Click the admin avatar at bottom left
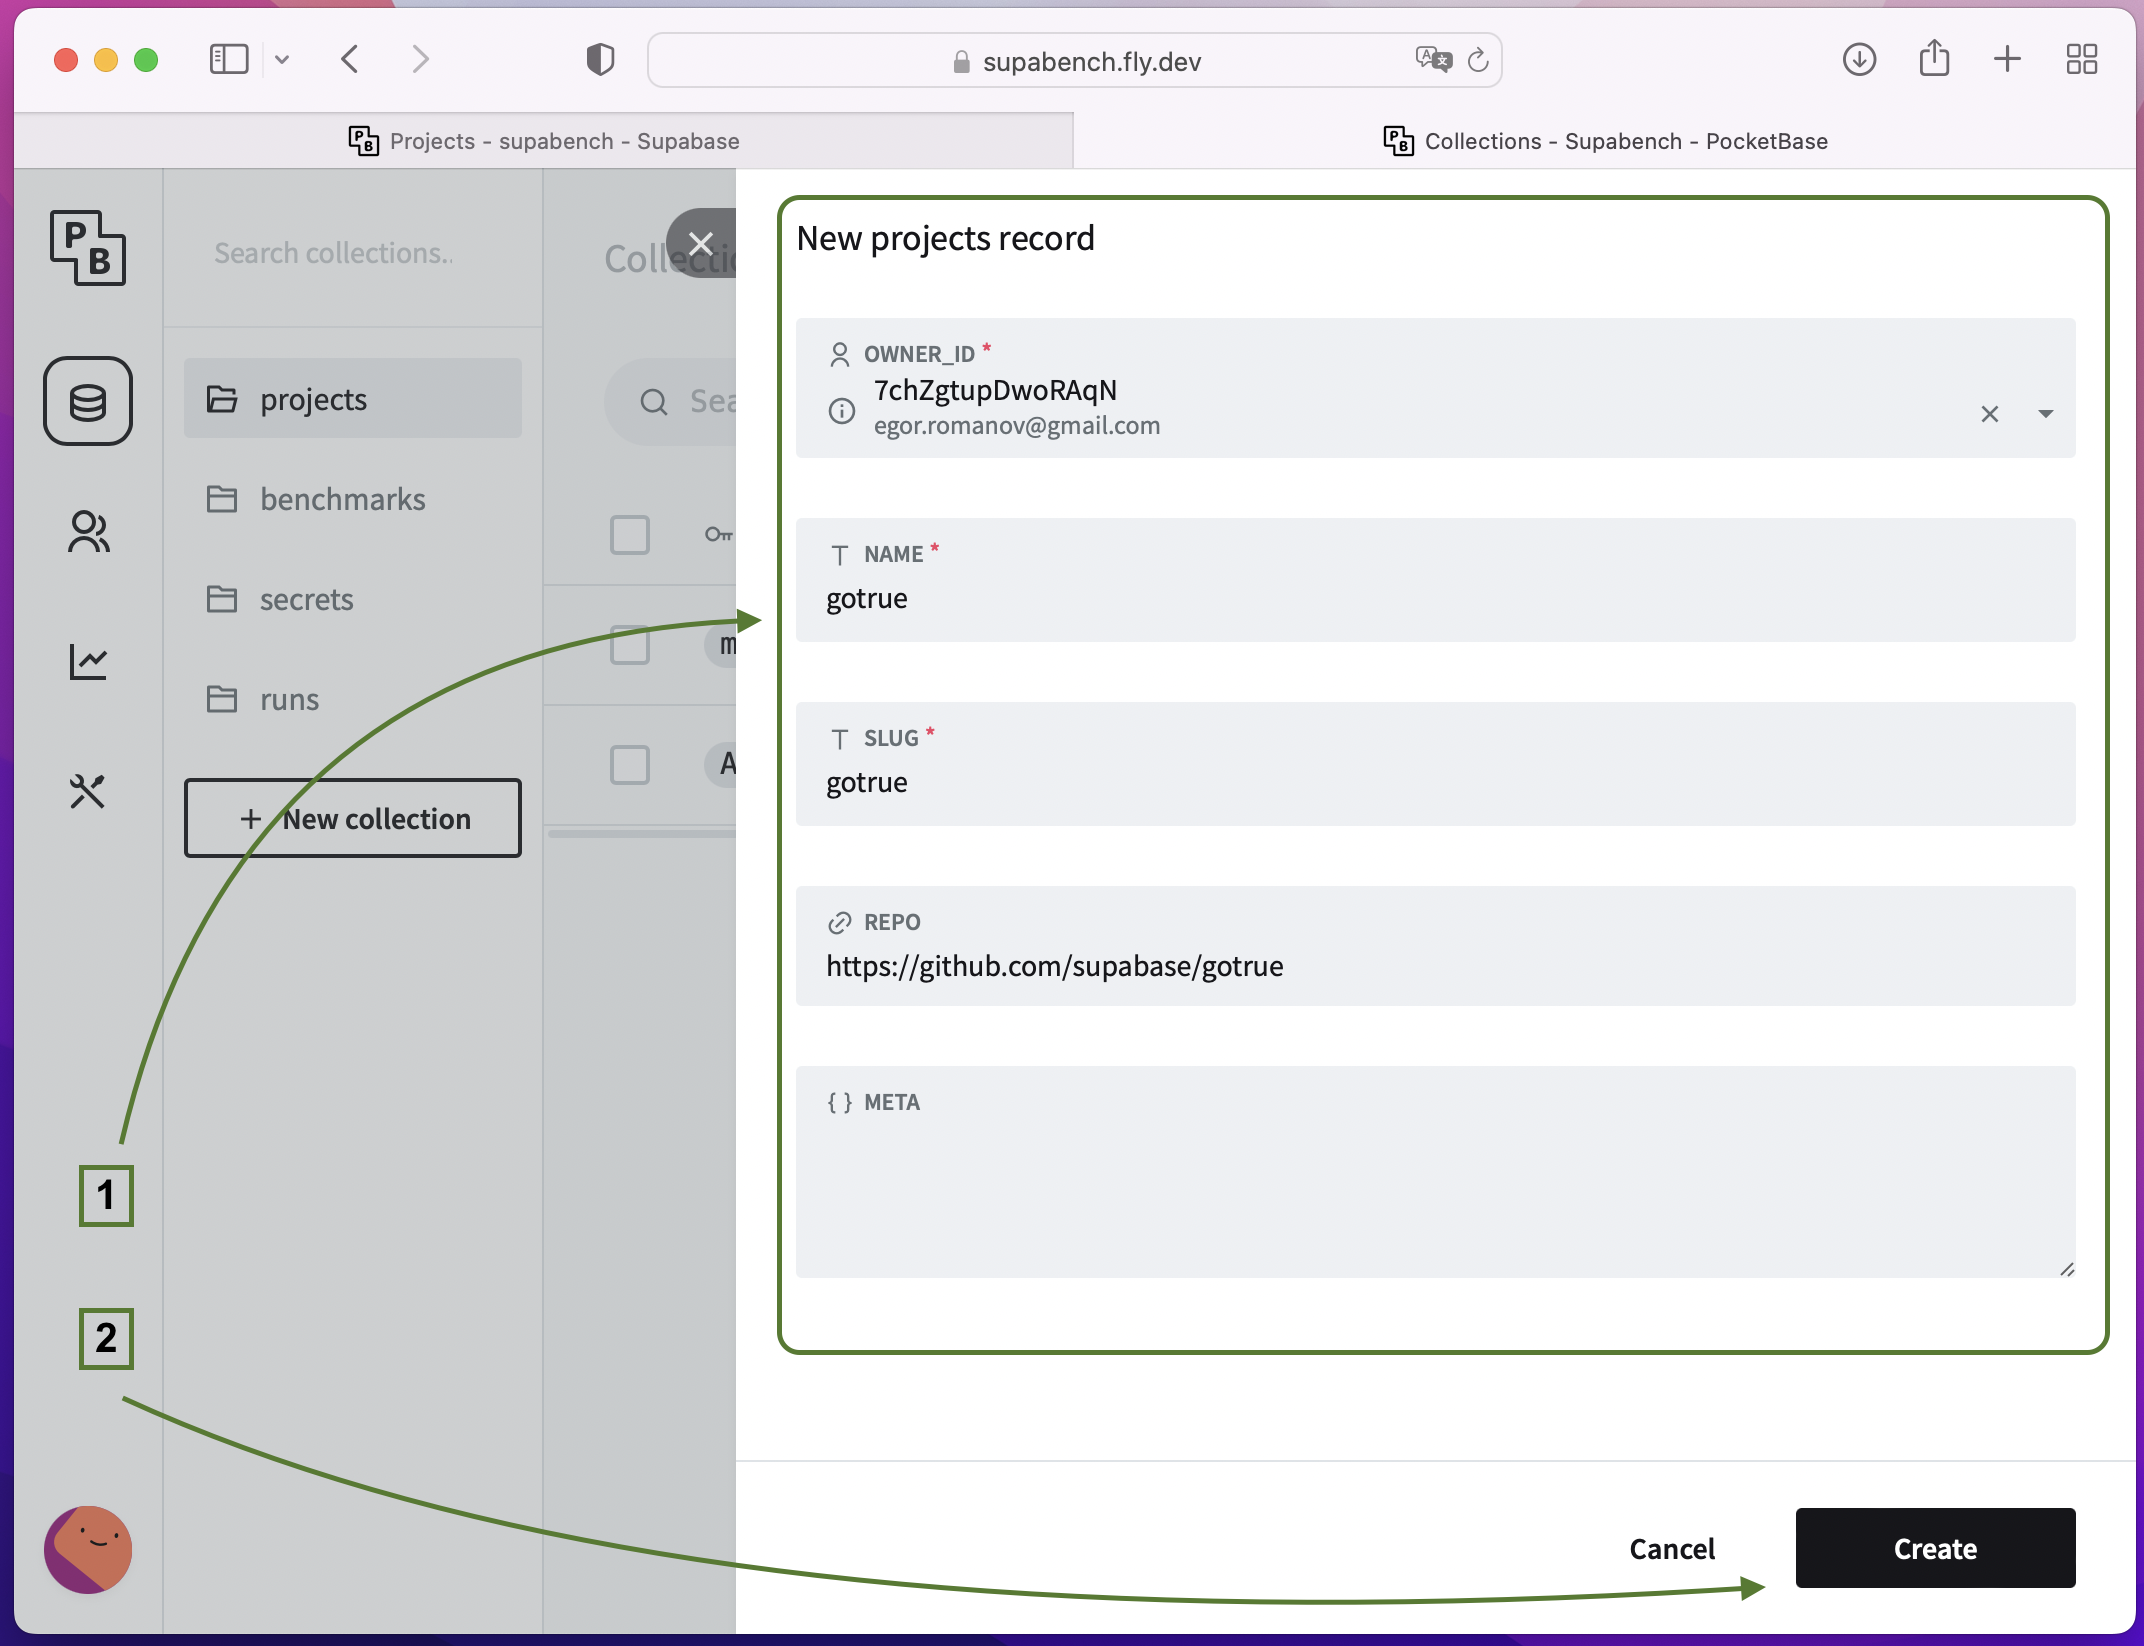2144x1646 pixels. tap(88, 1549)
